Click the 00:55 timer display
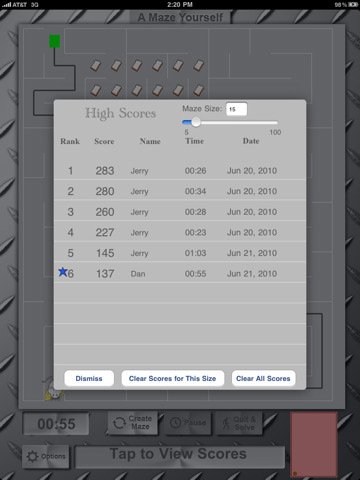 [56, 424]
